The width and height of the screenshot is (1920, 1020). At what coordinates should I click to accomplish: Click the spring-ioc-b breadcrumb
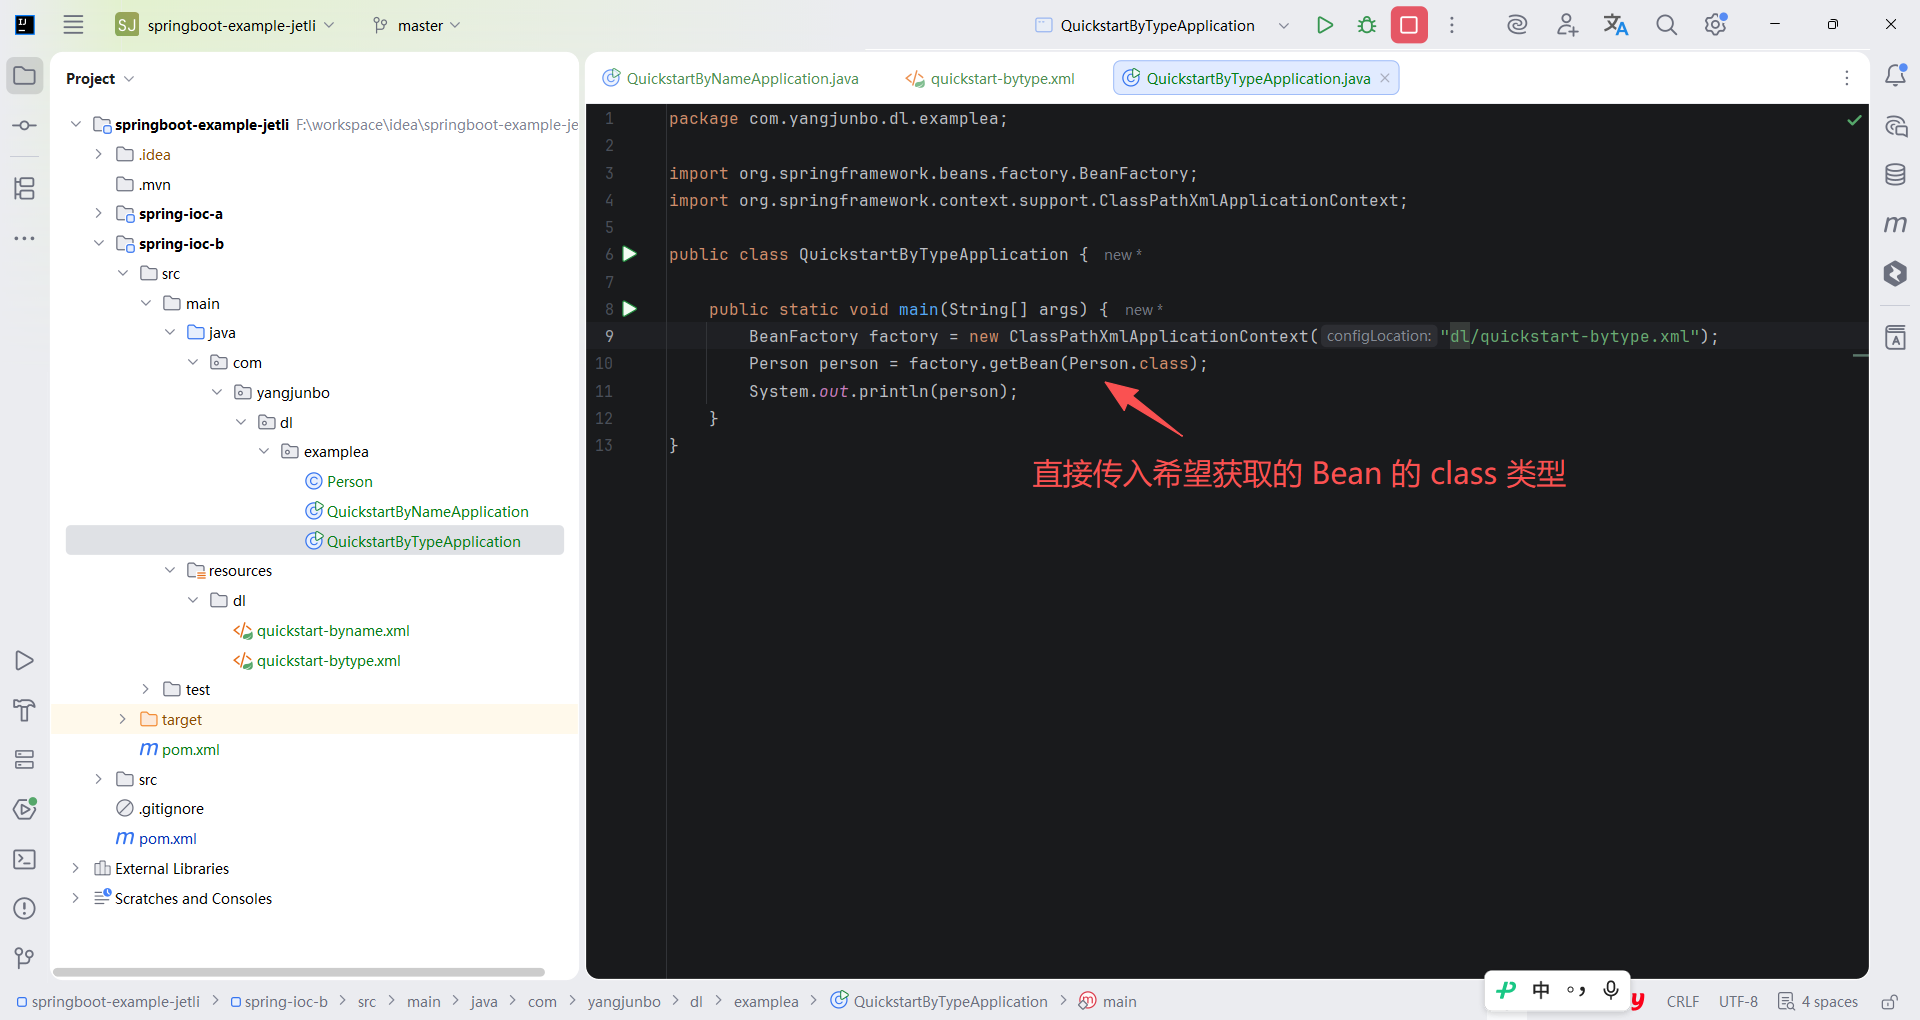[x=279, y=1002]
